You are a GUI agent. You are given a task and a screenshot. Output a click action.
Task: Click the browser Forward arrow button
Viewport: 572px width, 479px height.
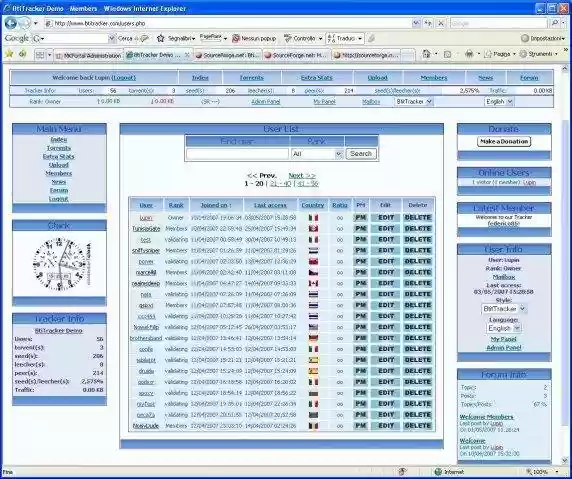tap(24, 23)
